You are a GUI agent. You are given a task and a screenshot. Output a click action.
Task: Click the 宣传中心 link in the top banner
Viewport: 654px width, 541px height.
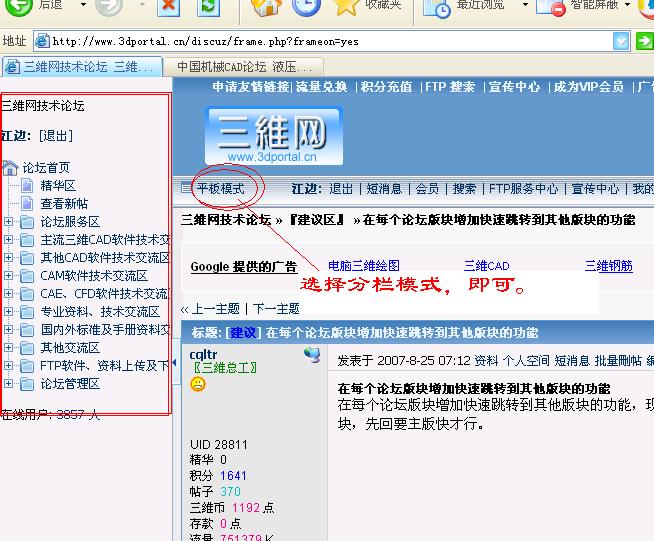point(514,87)
